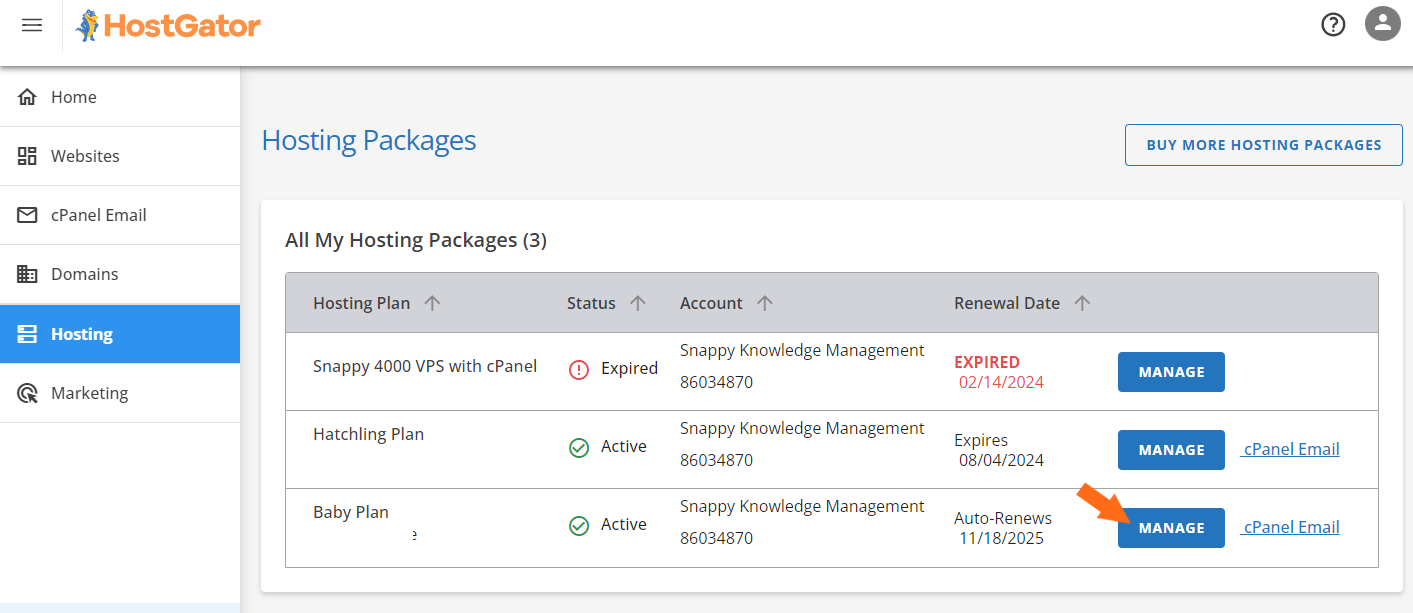Select the Marketing megaphone icon
1413x613 pixels.
tap(23, 392)
